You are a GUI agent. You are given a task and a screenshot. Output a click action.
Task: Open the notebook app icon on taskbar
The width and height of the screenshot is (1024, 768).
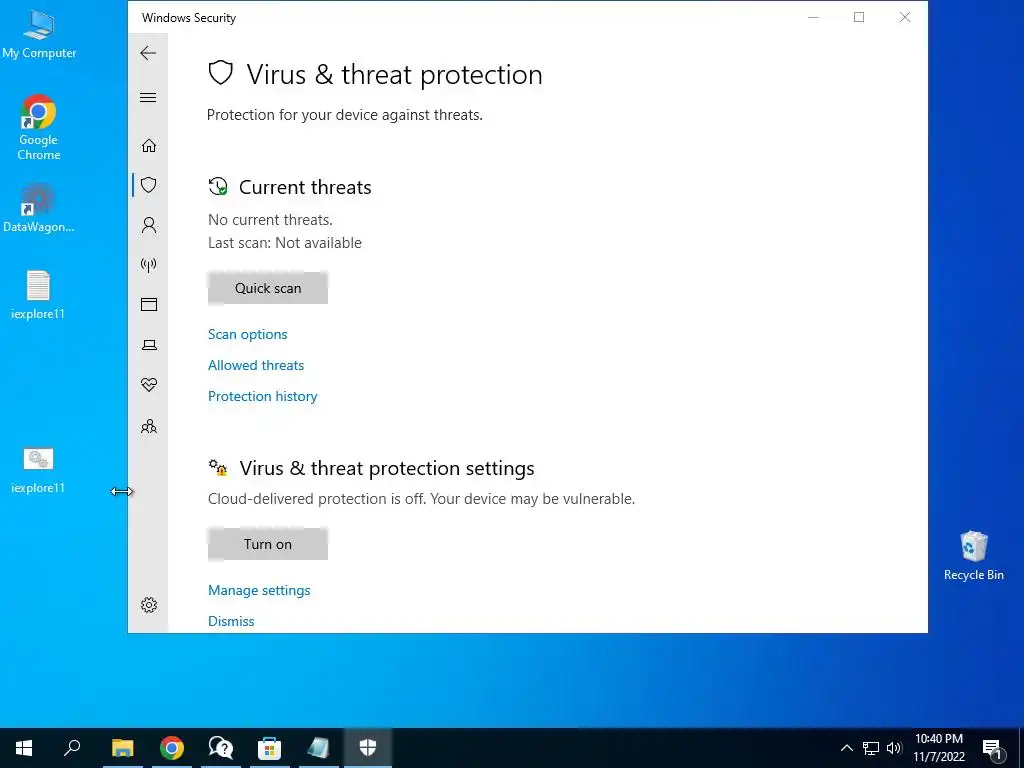tap(319, 748)
